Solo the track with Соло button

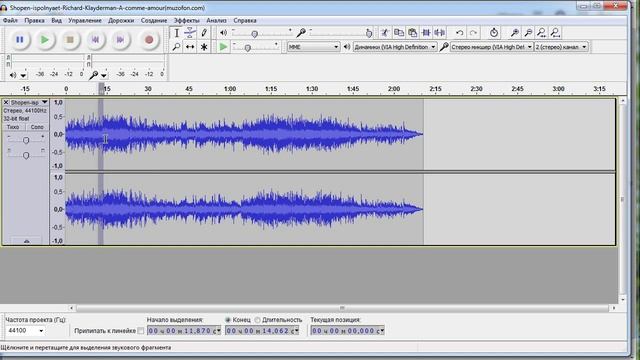click(36, 127)
